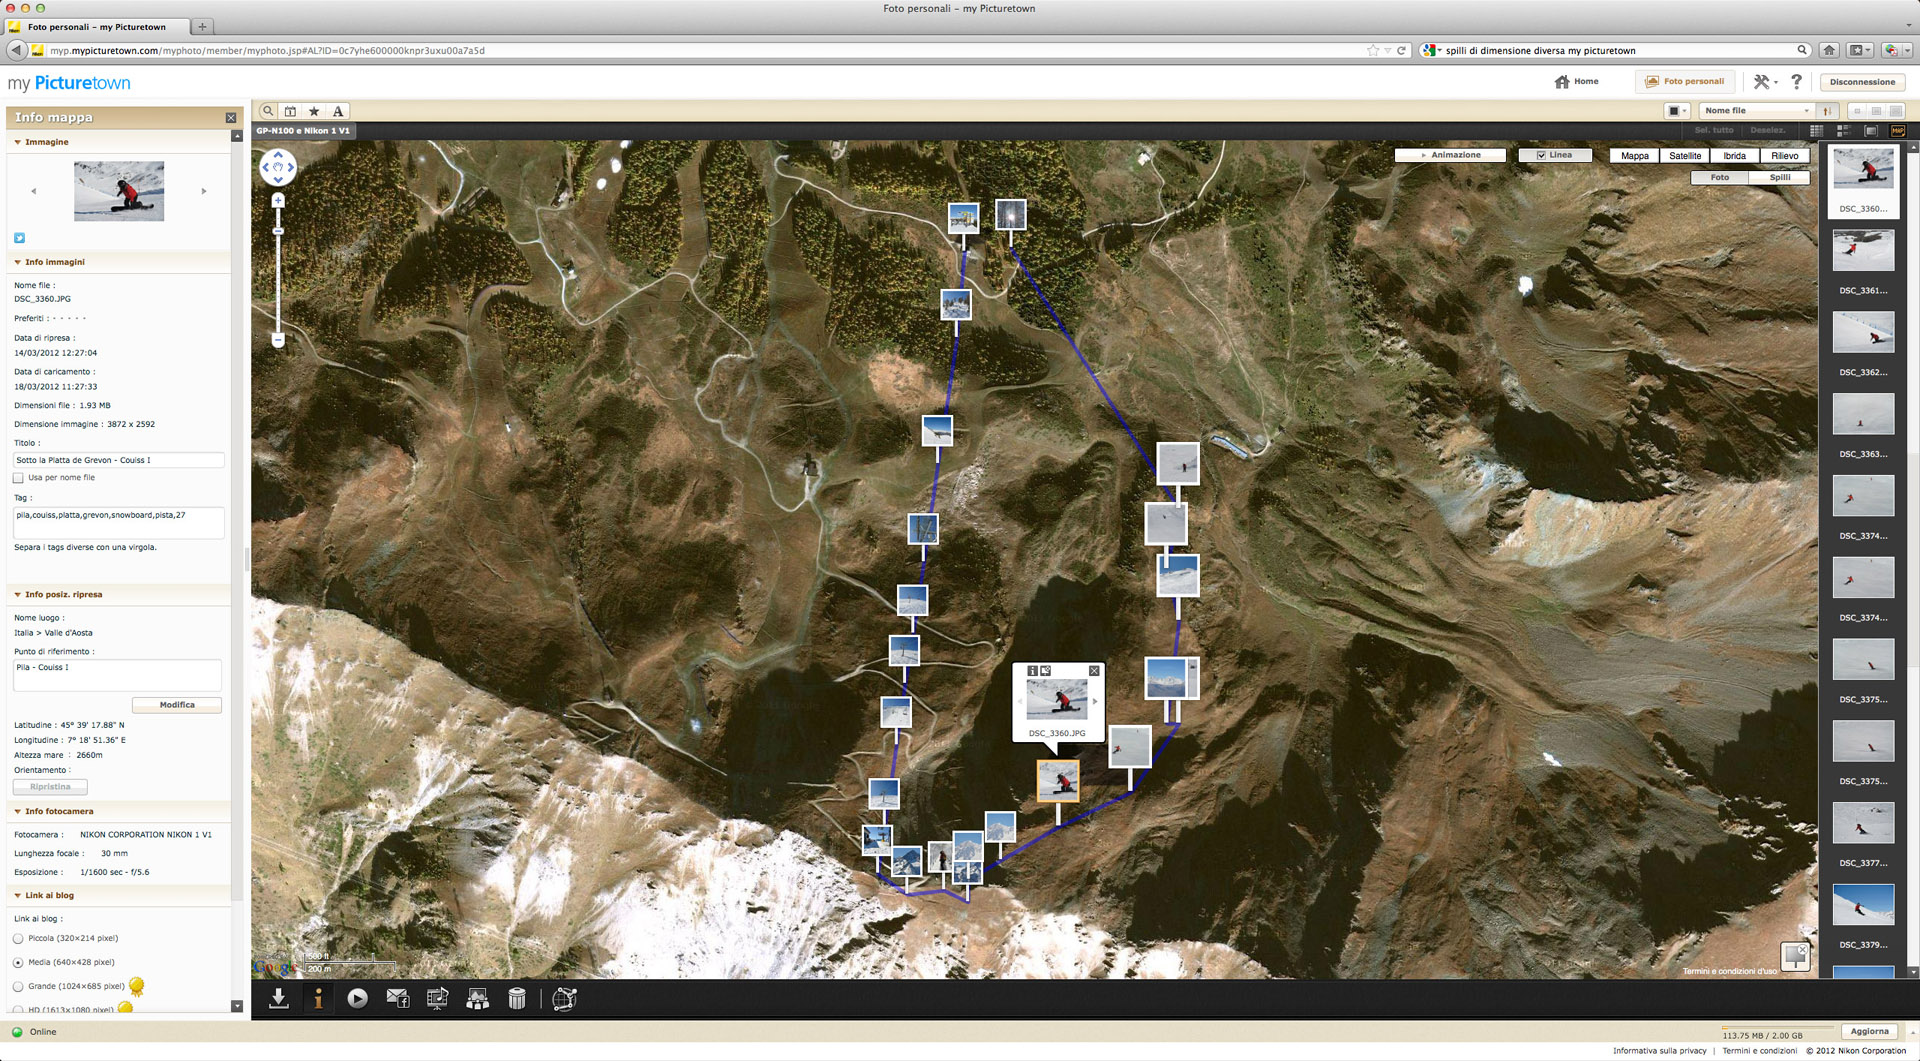
Task: Select largest thumbnail size icon
Action: (1896, 111)
